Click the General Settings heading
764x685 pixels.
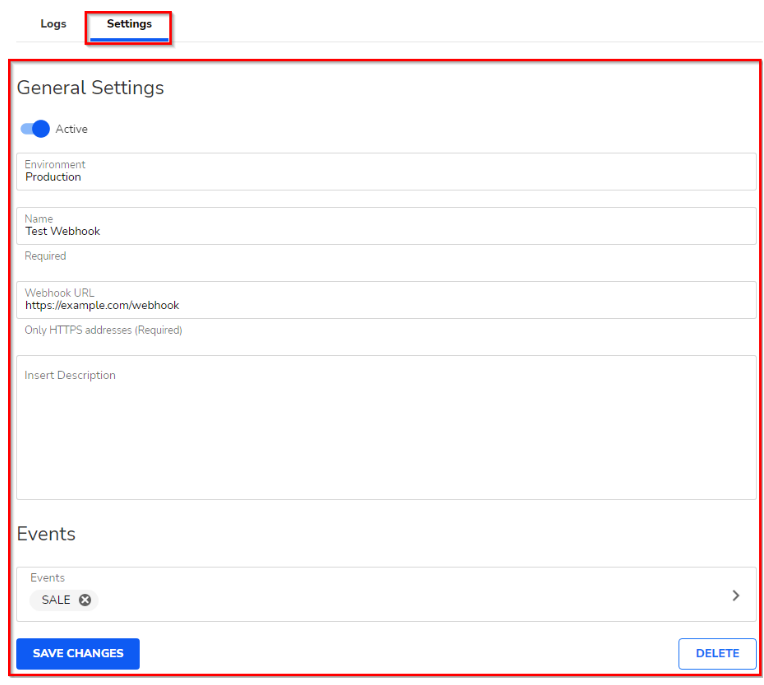click(x=90, y=88)
